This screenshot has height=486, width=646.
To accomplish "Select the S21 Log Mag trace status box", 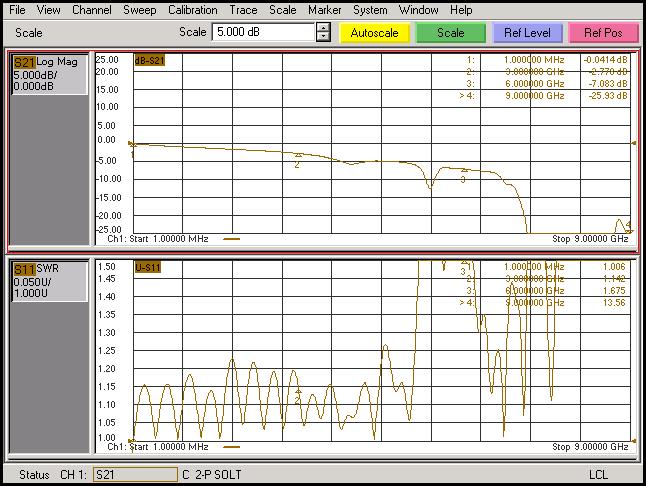I will (49, 74).
